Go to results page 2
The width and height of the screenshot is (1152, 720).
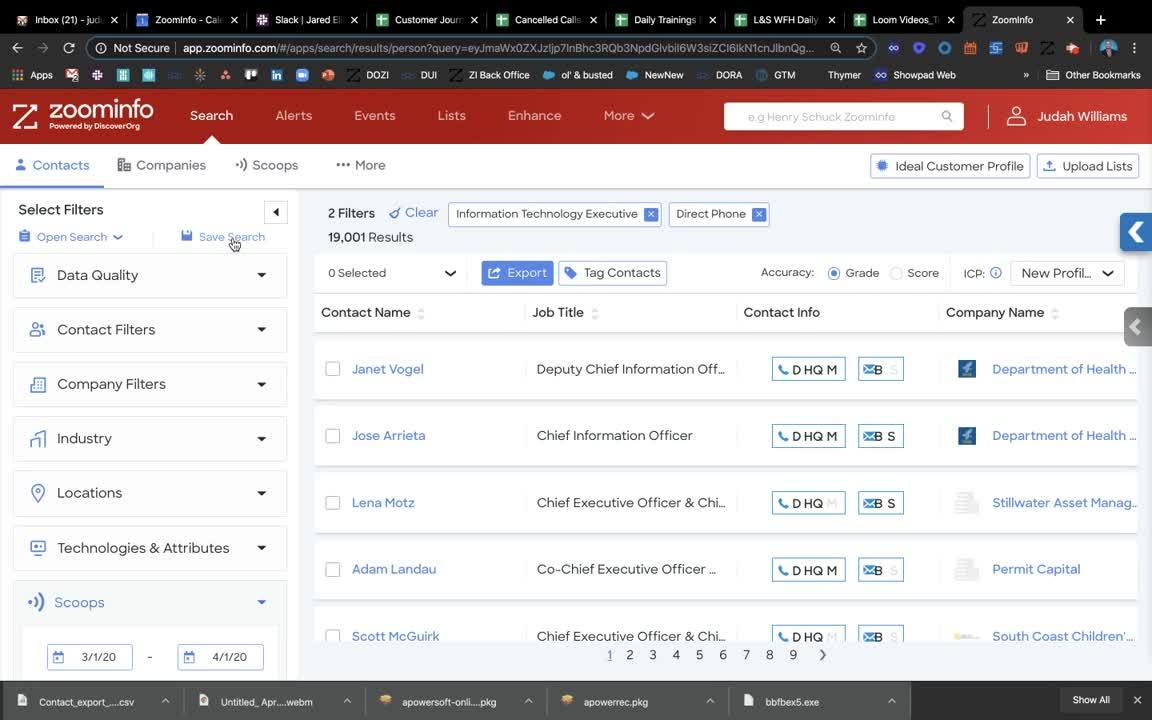[x=630, y=655]
